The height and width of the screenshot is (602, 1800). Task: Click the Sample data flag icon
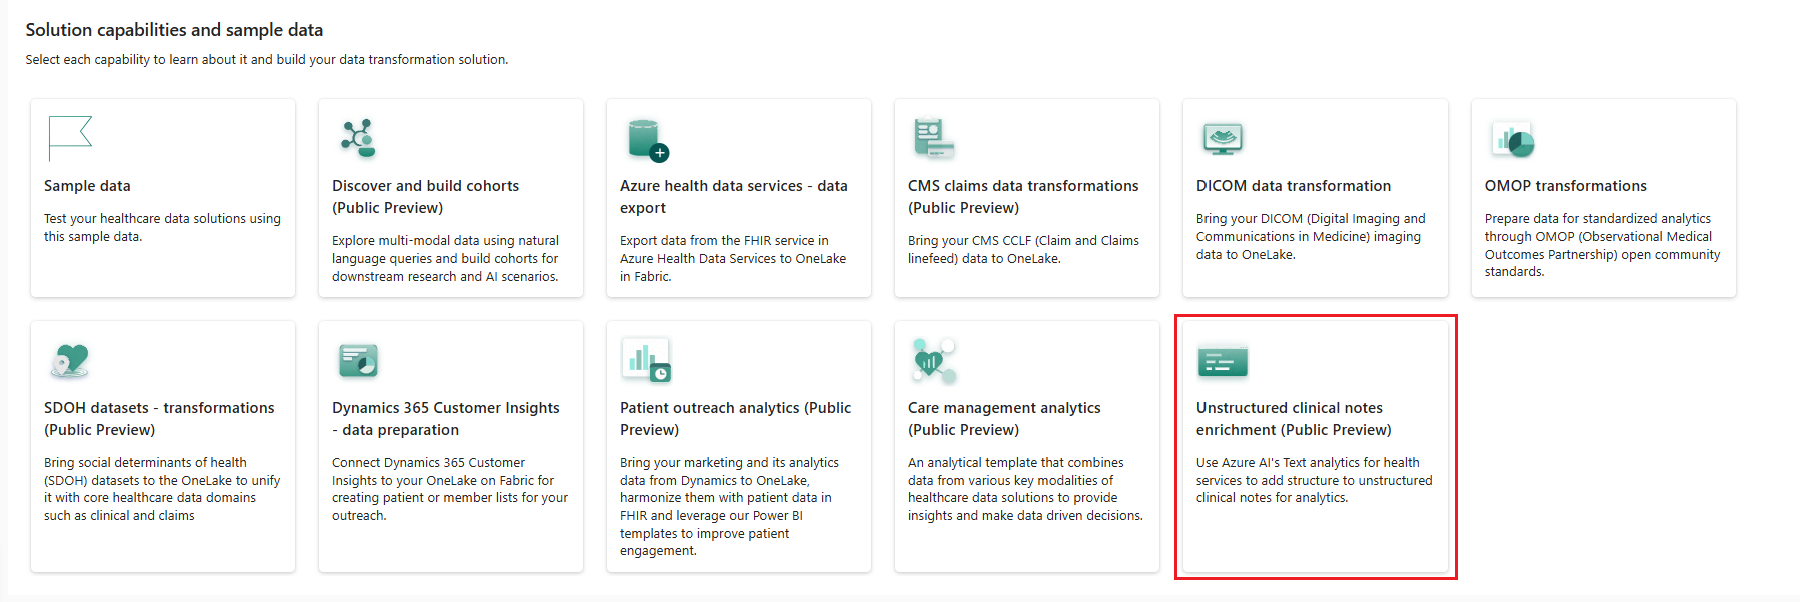69,138
